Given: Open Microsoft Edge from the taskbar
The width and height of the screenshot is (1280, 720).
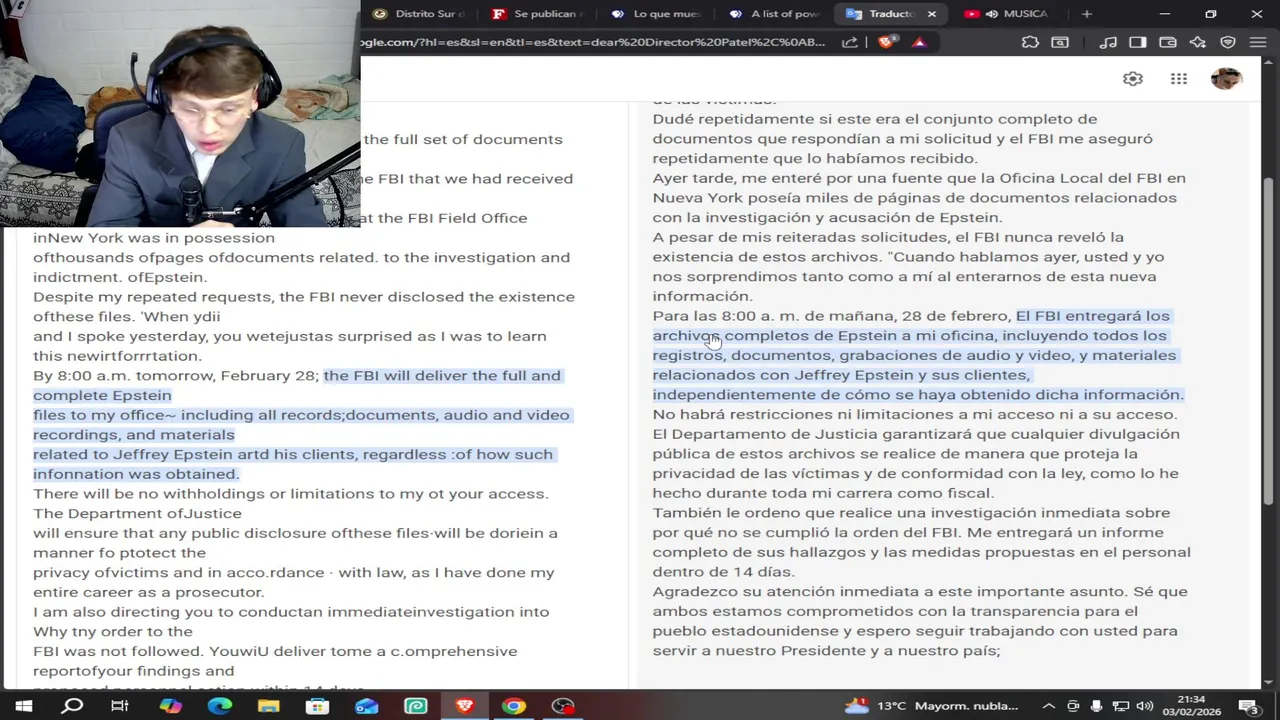Looking at the screenshot, I should coord(219,706).
